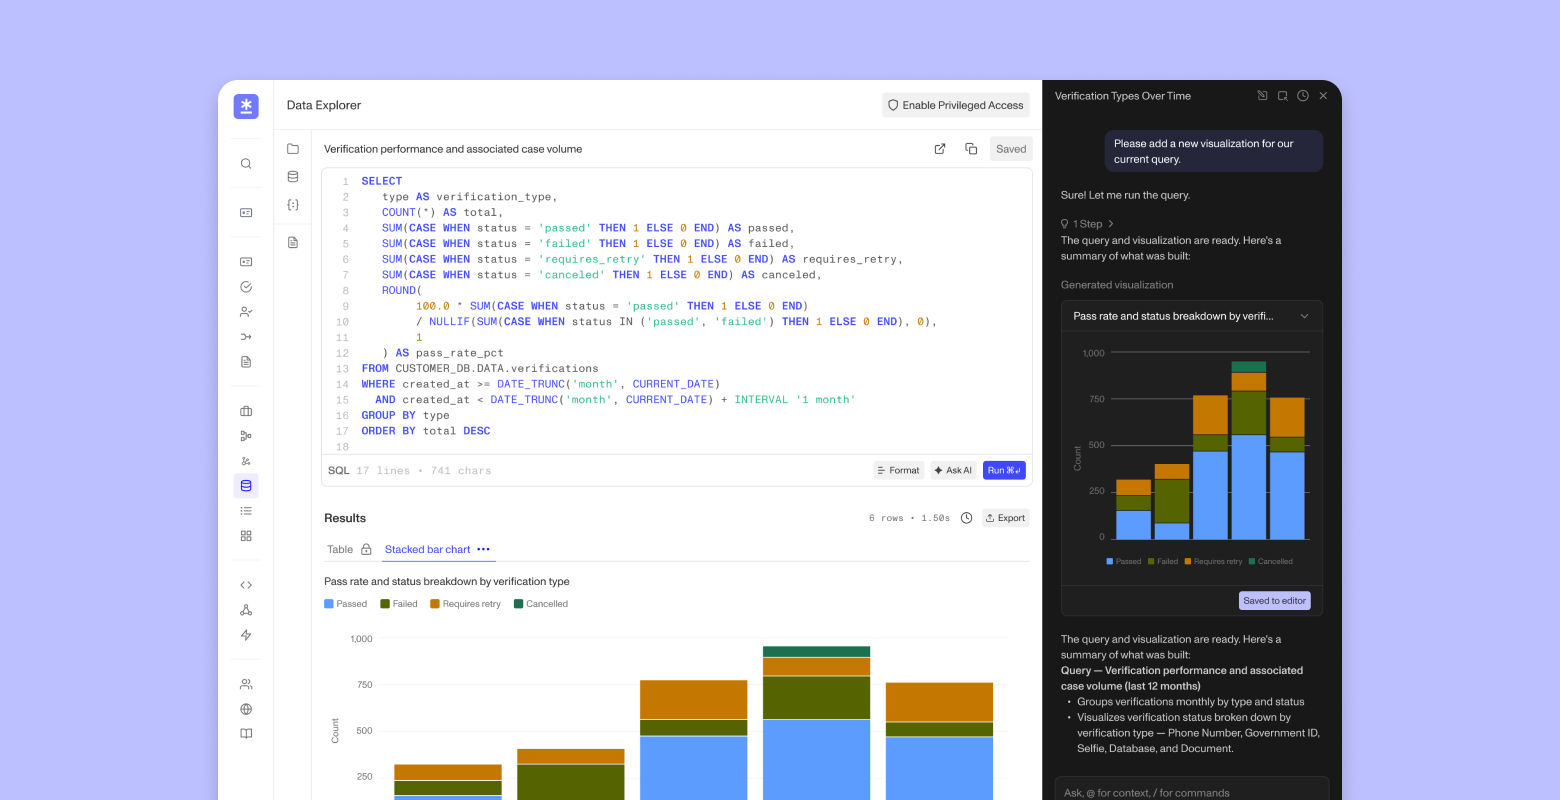Image resolution: width=1560 pixels, height=800 pixels.
Task: Click Enable Privileged Access button
Action: [x=956, y=105]
